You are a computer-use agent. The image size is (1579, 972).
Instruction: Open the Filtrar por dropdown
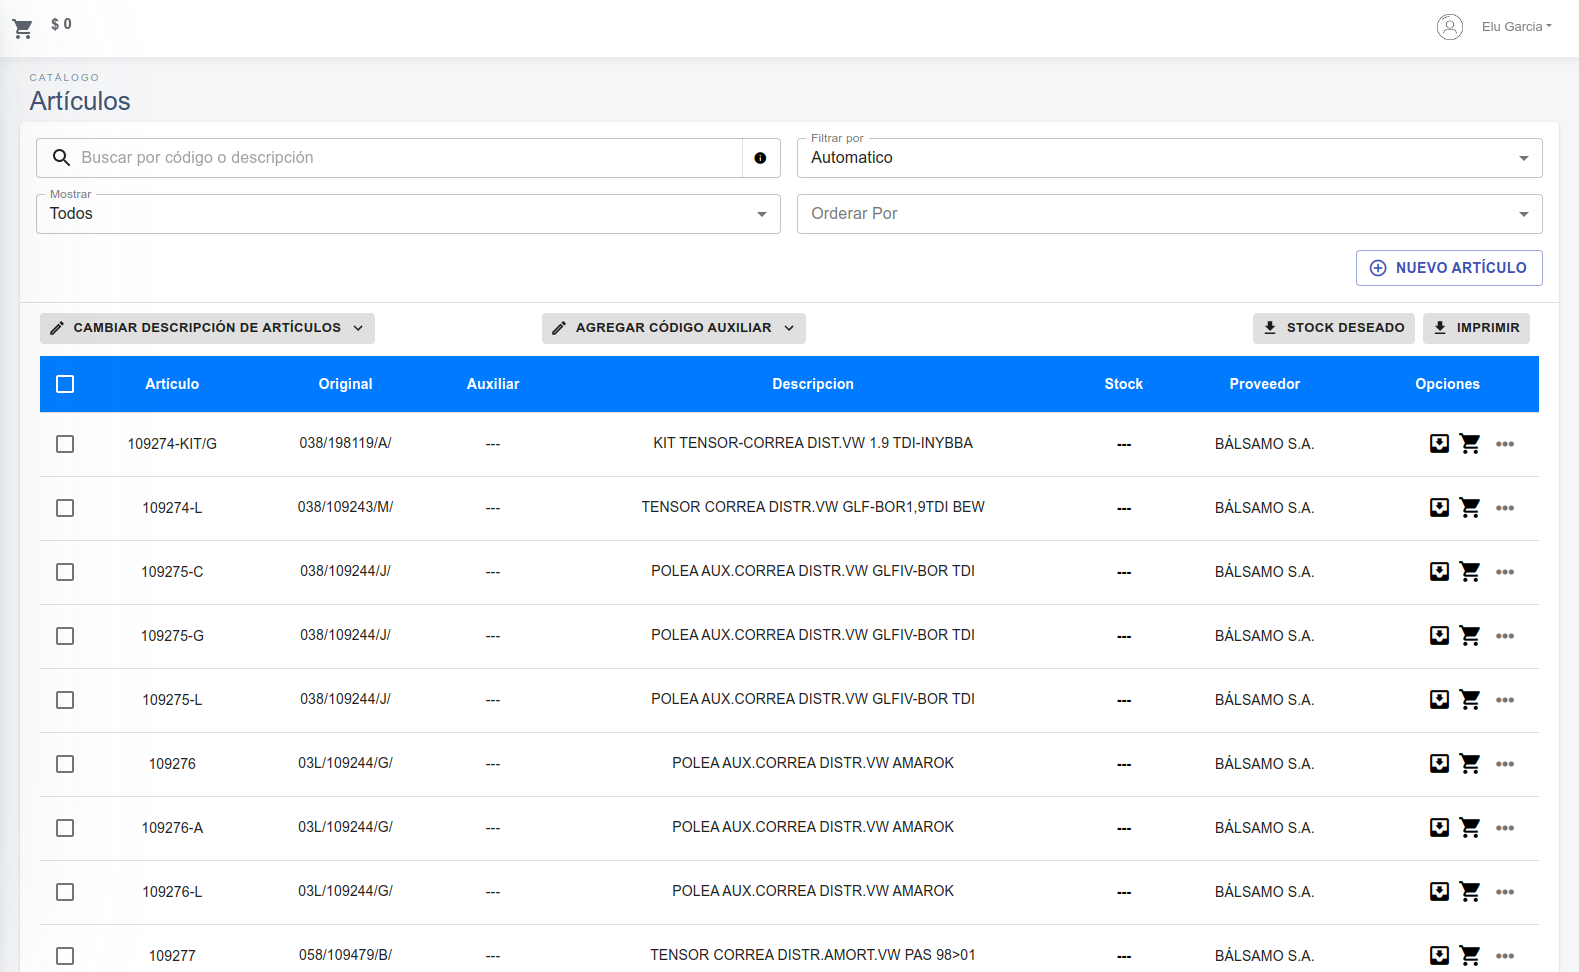pyautogui.click(x=1168, y=158)
